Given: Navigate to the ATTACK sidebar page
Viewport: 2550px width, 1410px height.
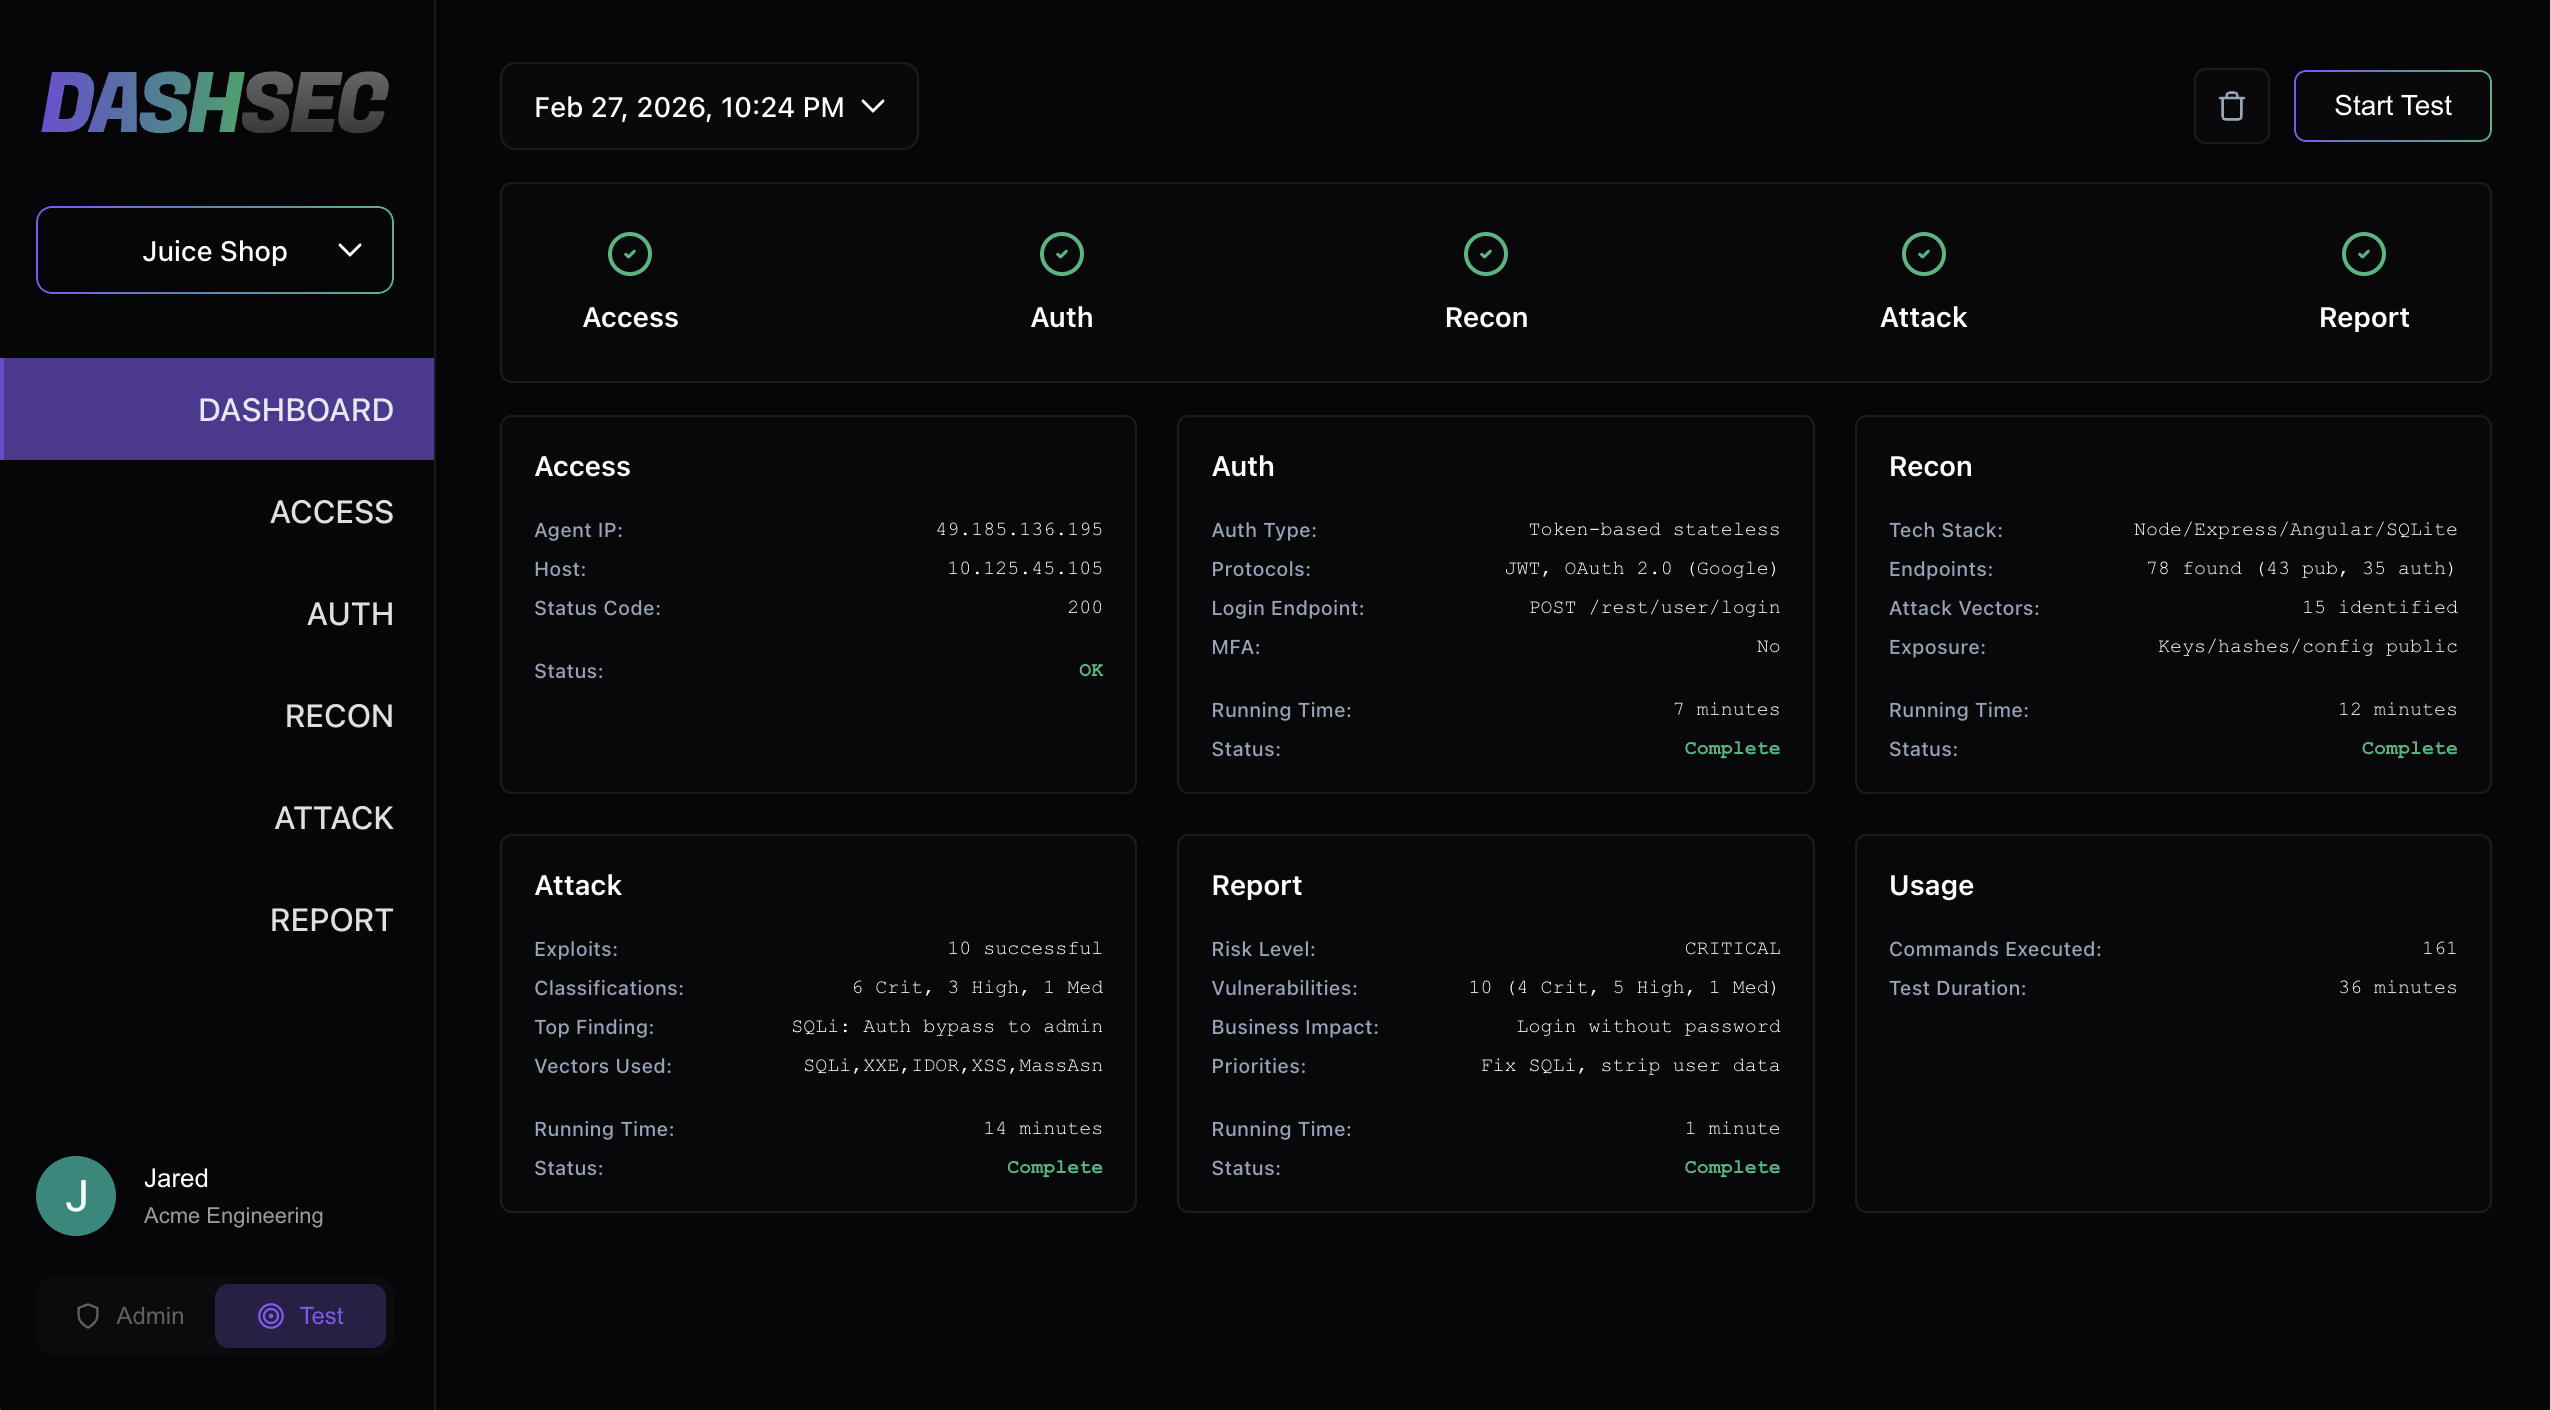Looking at the screenshot, I should pyautogui.click(x=333, y=818).
